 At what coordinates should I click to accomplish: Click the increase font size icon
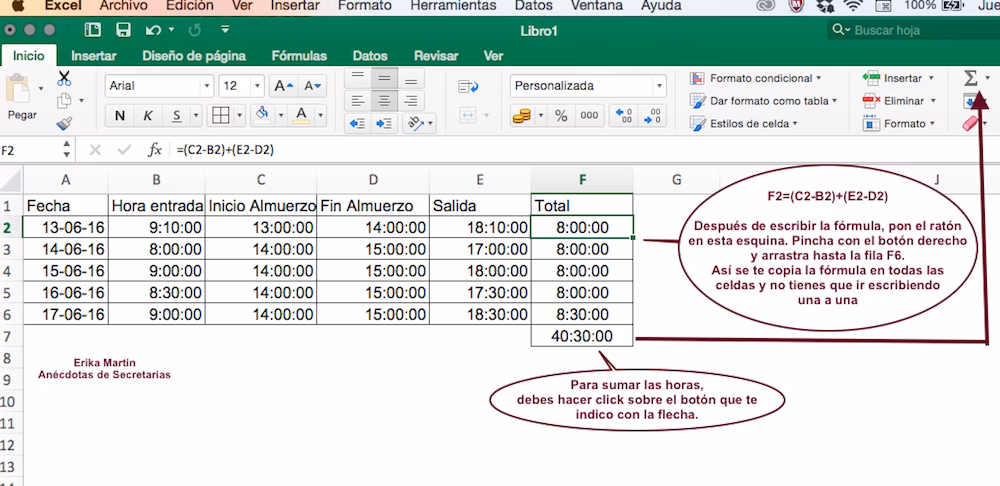pyautogui.click(x=283, y=86)
